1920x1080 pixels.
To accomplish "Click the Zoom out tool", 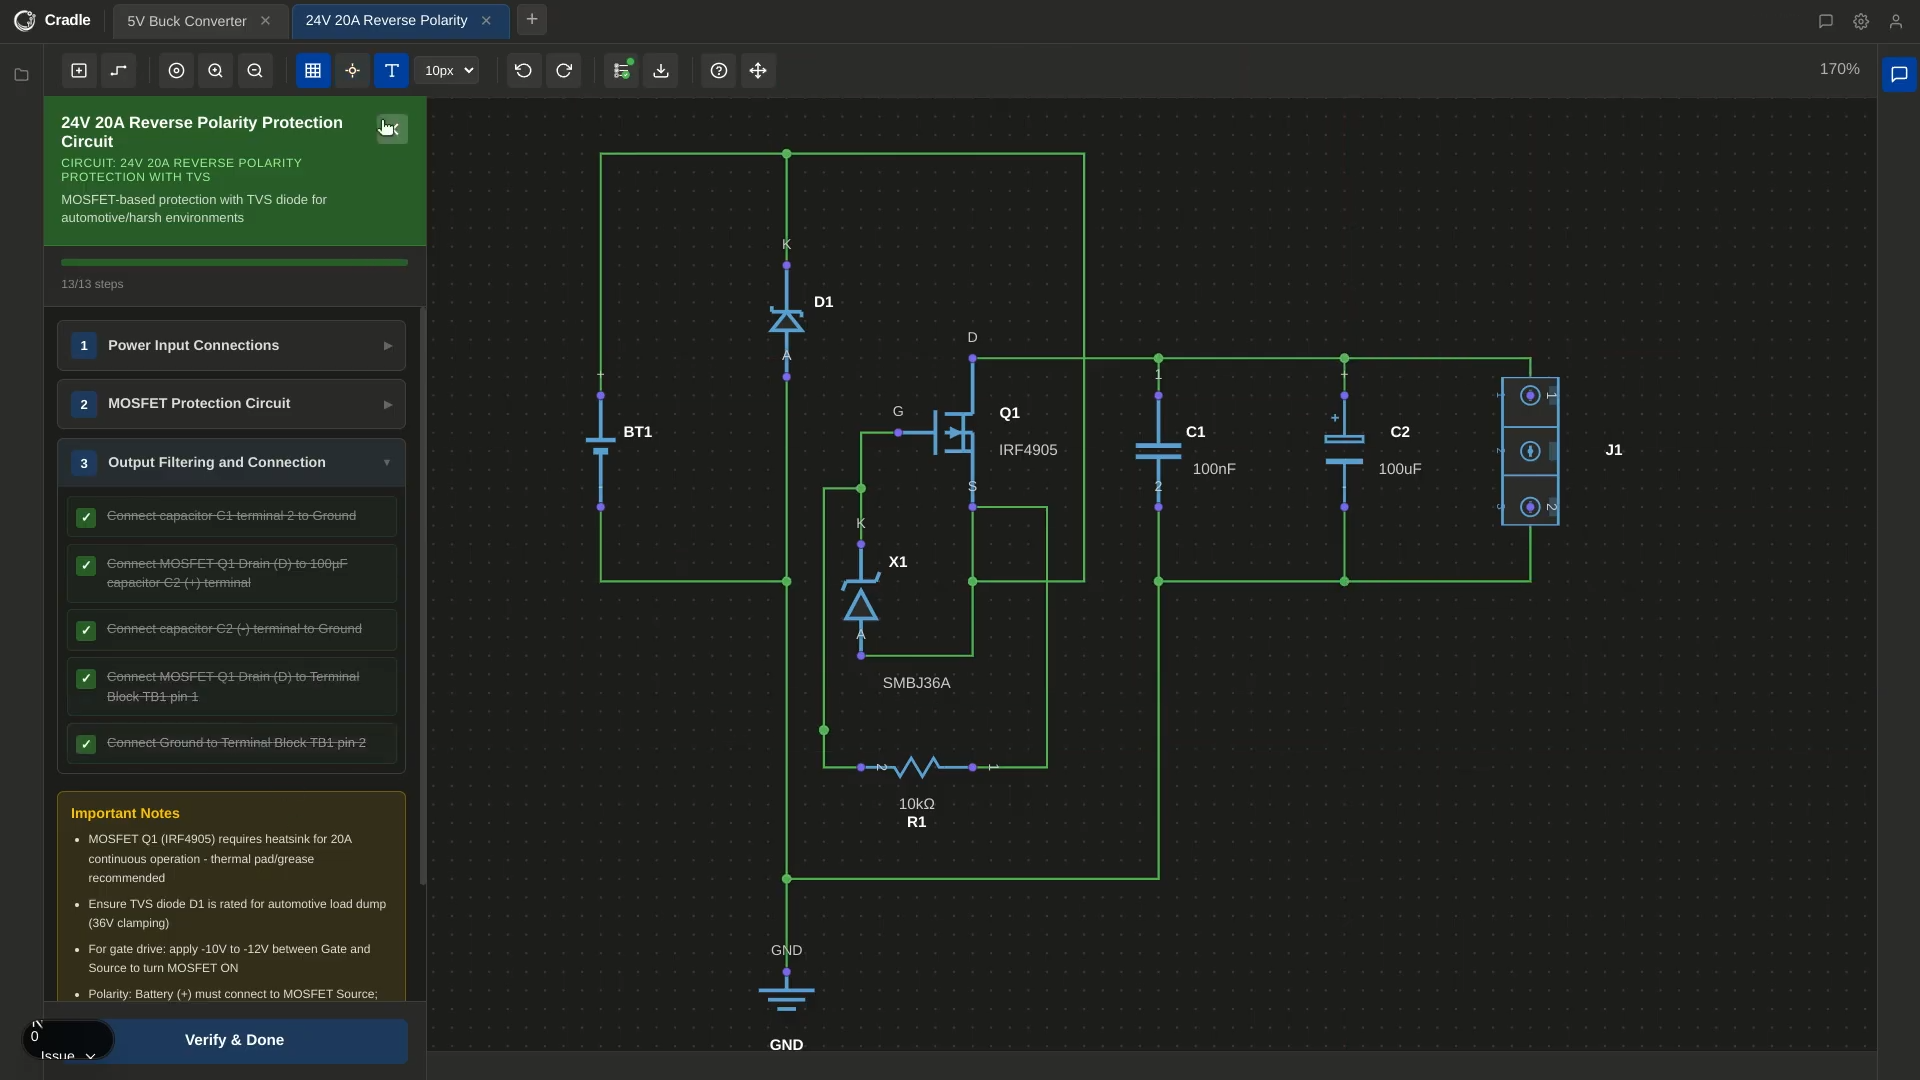I will (255, 71).
